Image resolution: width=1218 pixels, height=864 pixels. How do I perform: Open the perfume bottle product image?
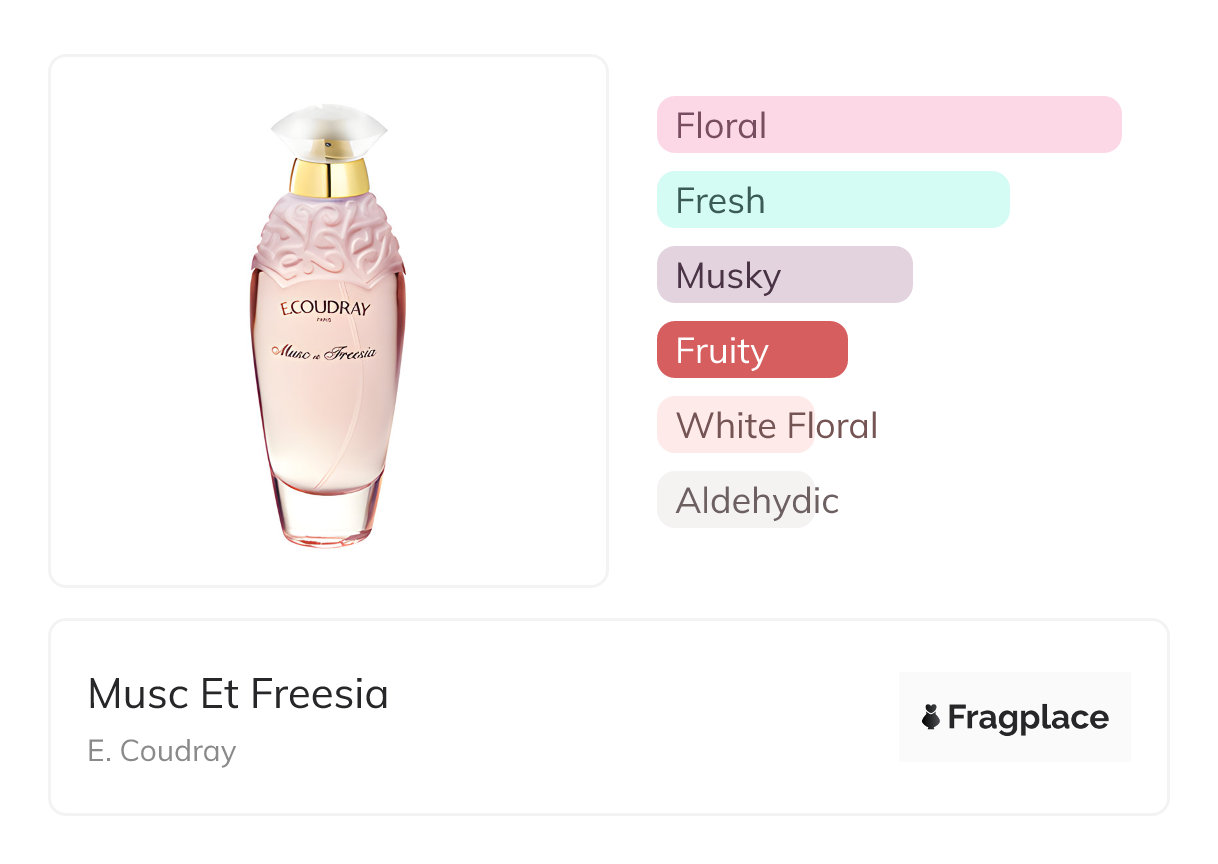pos(328,320)
